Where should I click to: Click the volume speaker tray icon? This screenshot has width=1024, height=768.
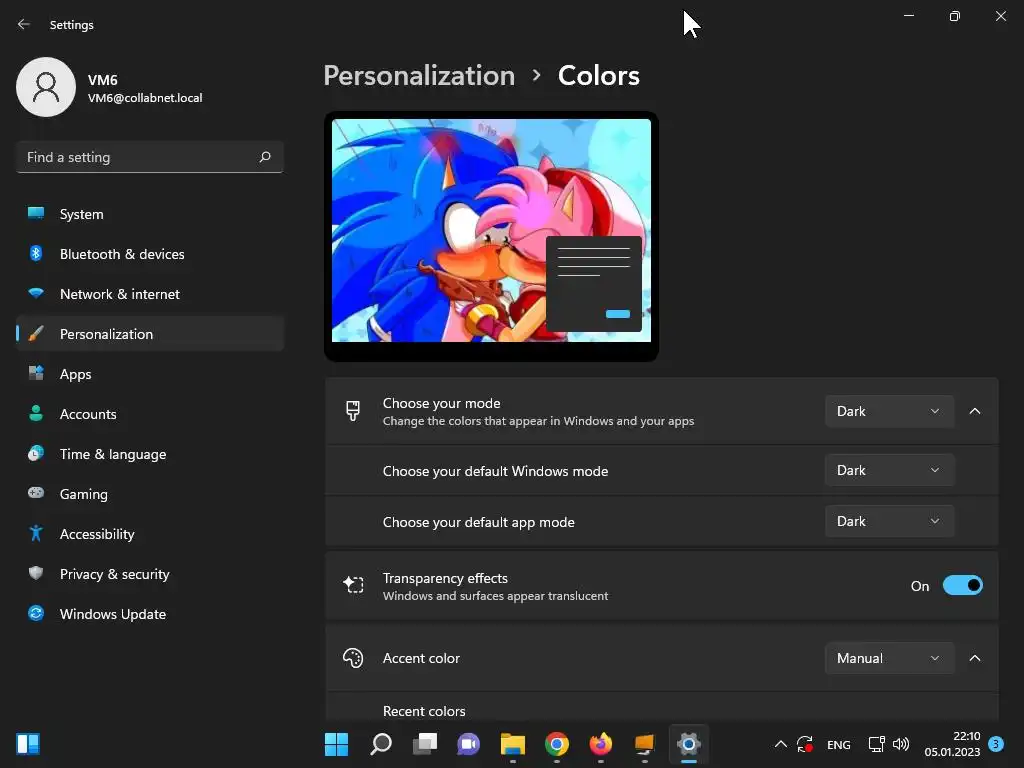coord(901,744)
